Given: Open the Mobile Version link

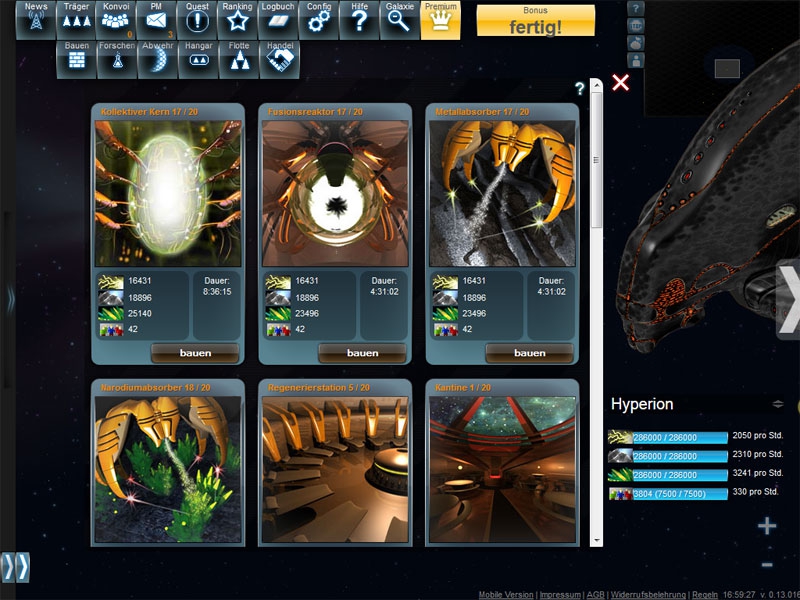Looking at the screenshot, I should 506,594.
